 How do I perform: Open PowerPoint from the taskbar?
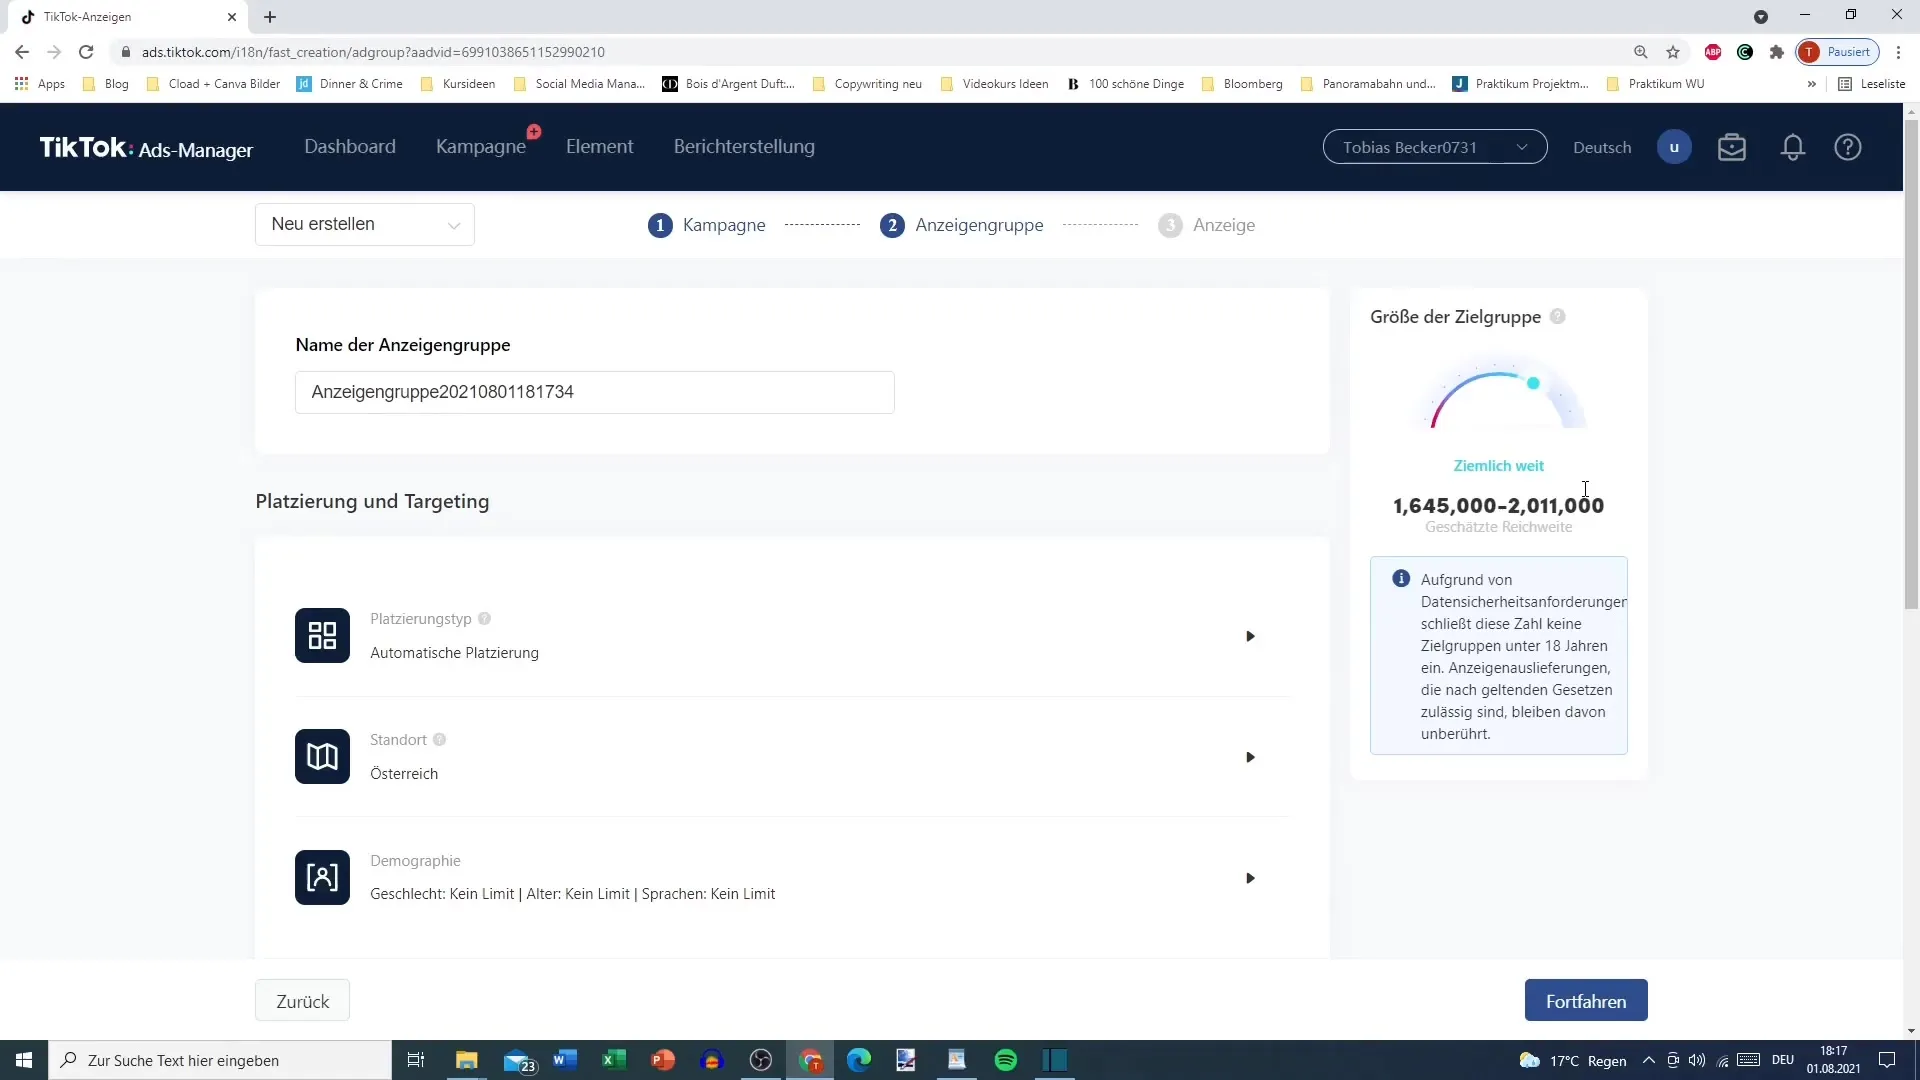[x=663, y=1060]
